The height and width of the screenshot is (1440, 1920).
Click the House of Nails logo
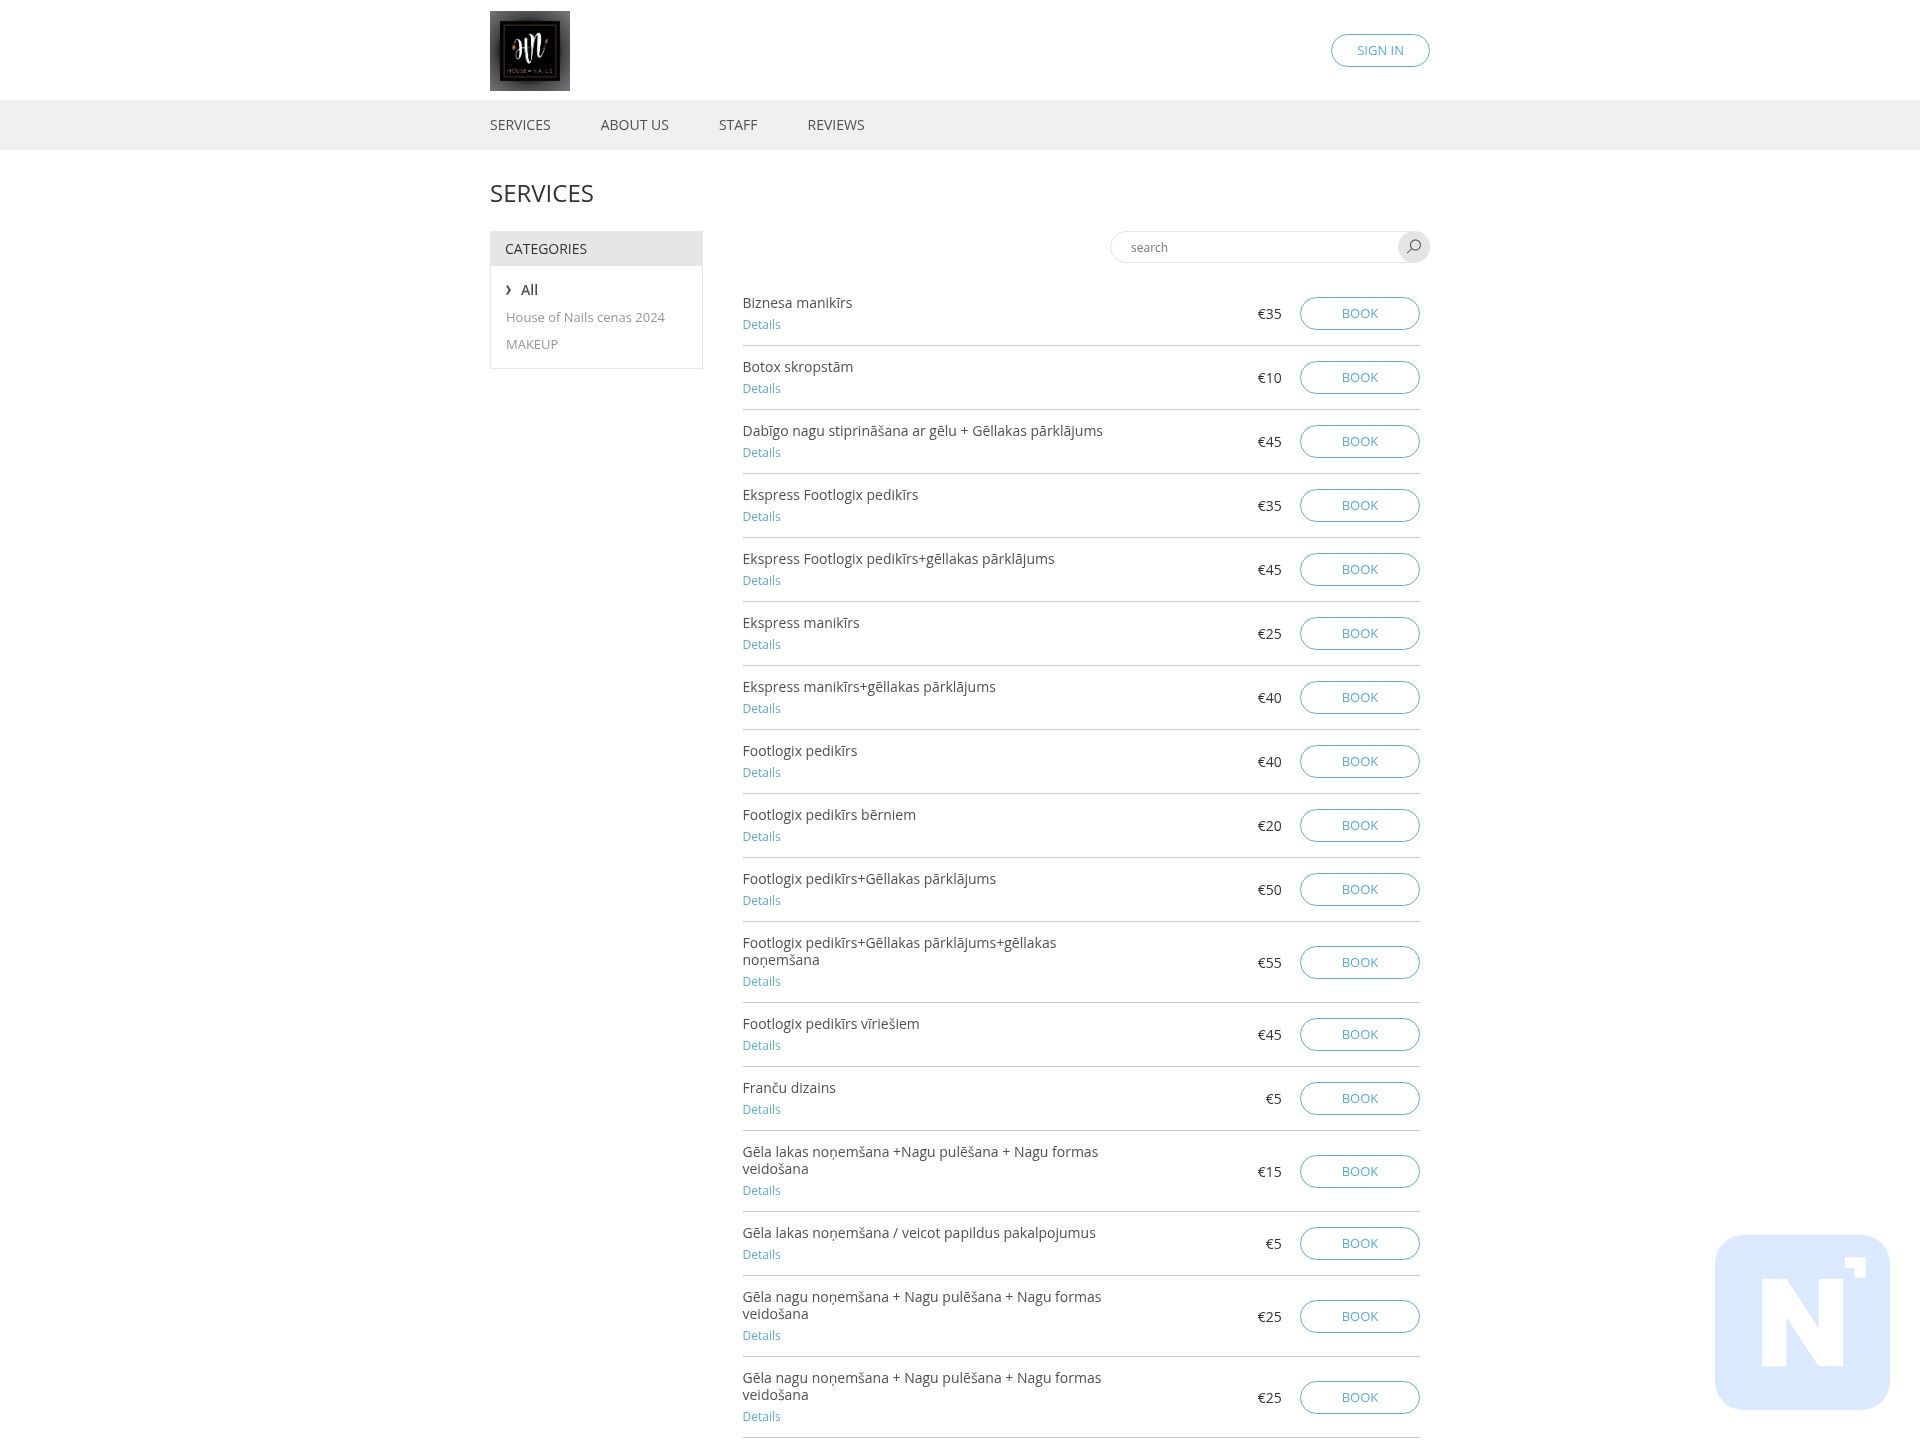tap(530, 51)
